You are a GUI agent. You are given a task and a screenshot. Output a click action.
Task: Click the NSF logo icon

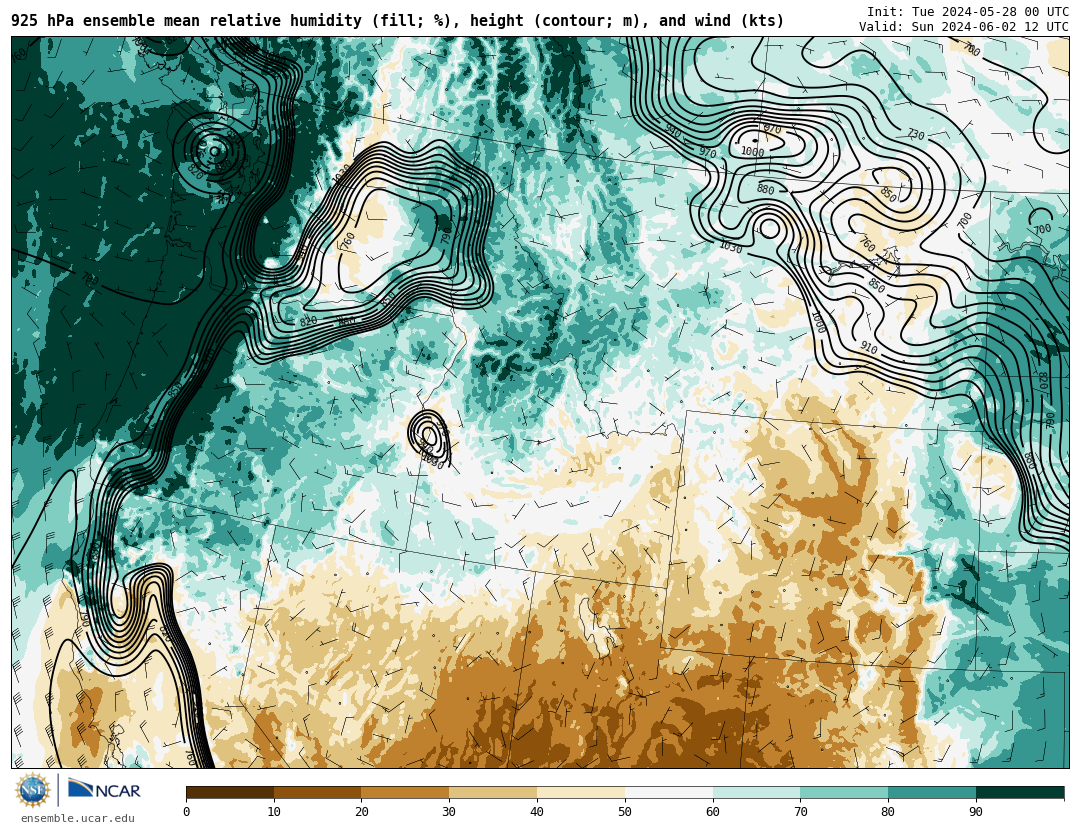[33, 790]
